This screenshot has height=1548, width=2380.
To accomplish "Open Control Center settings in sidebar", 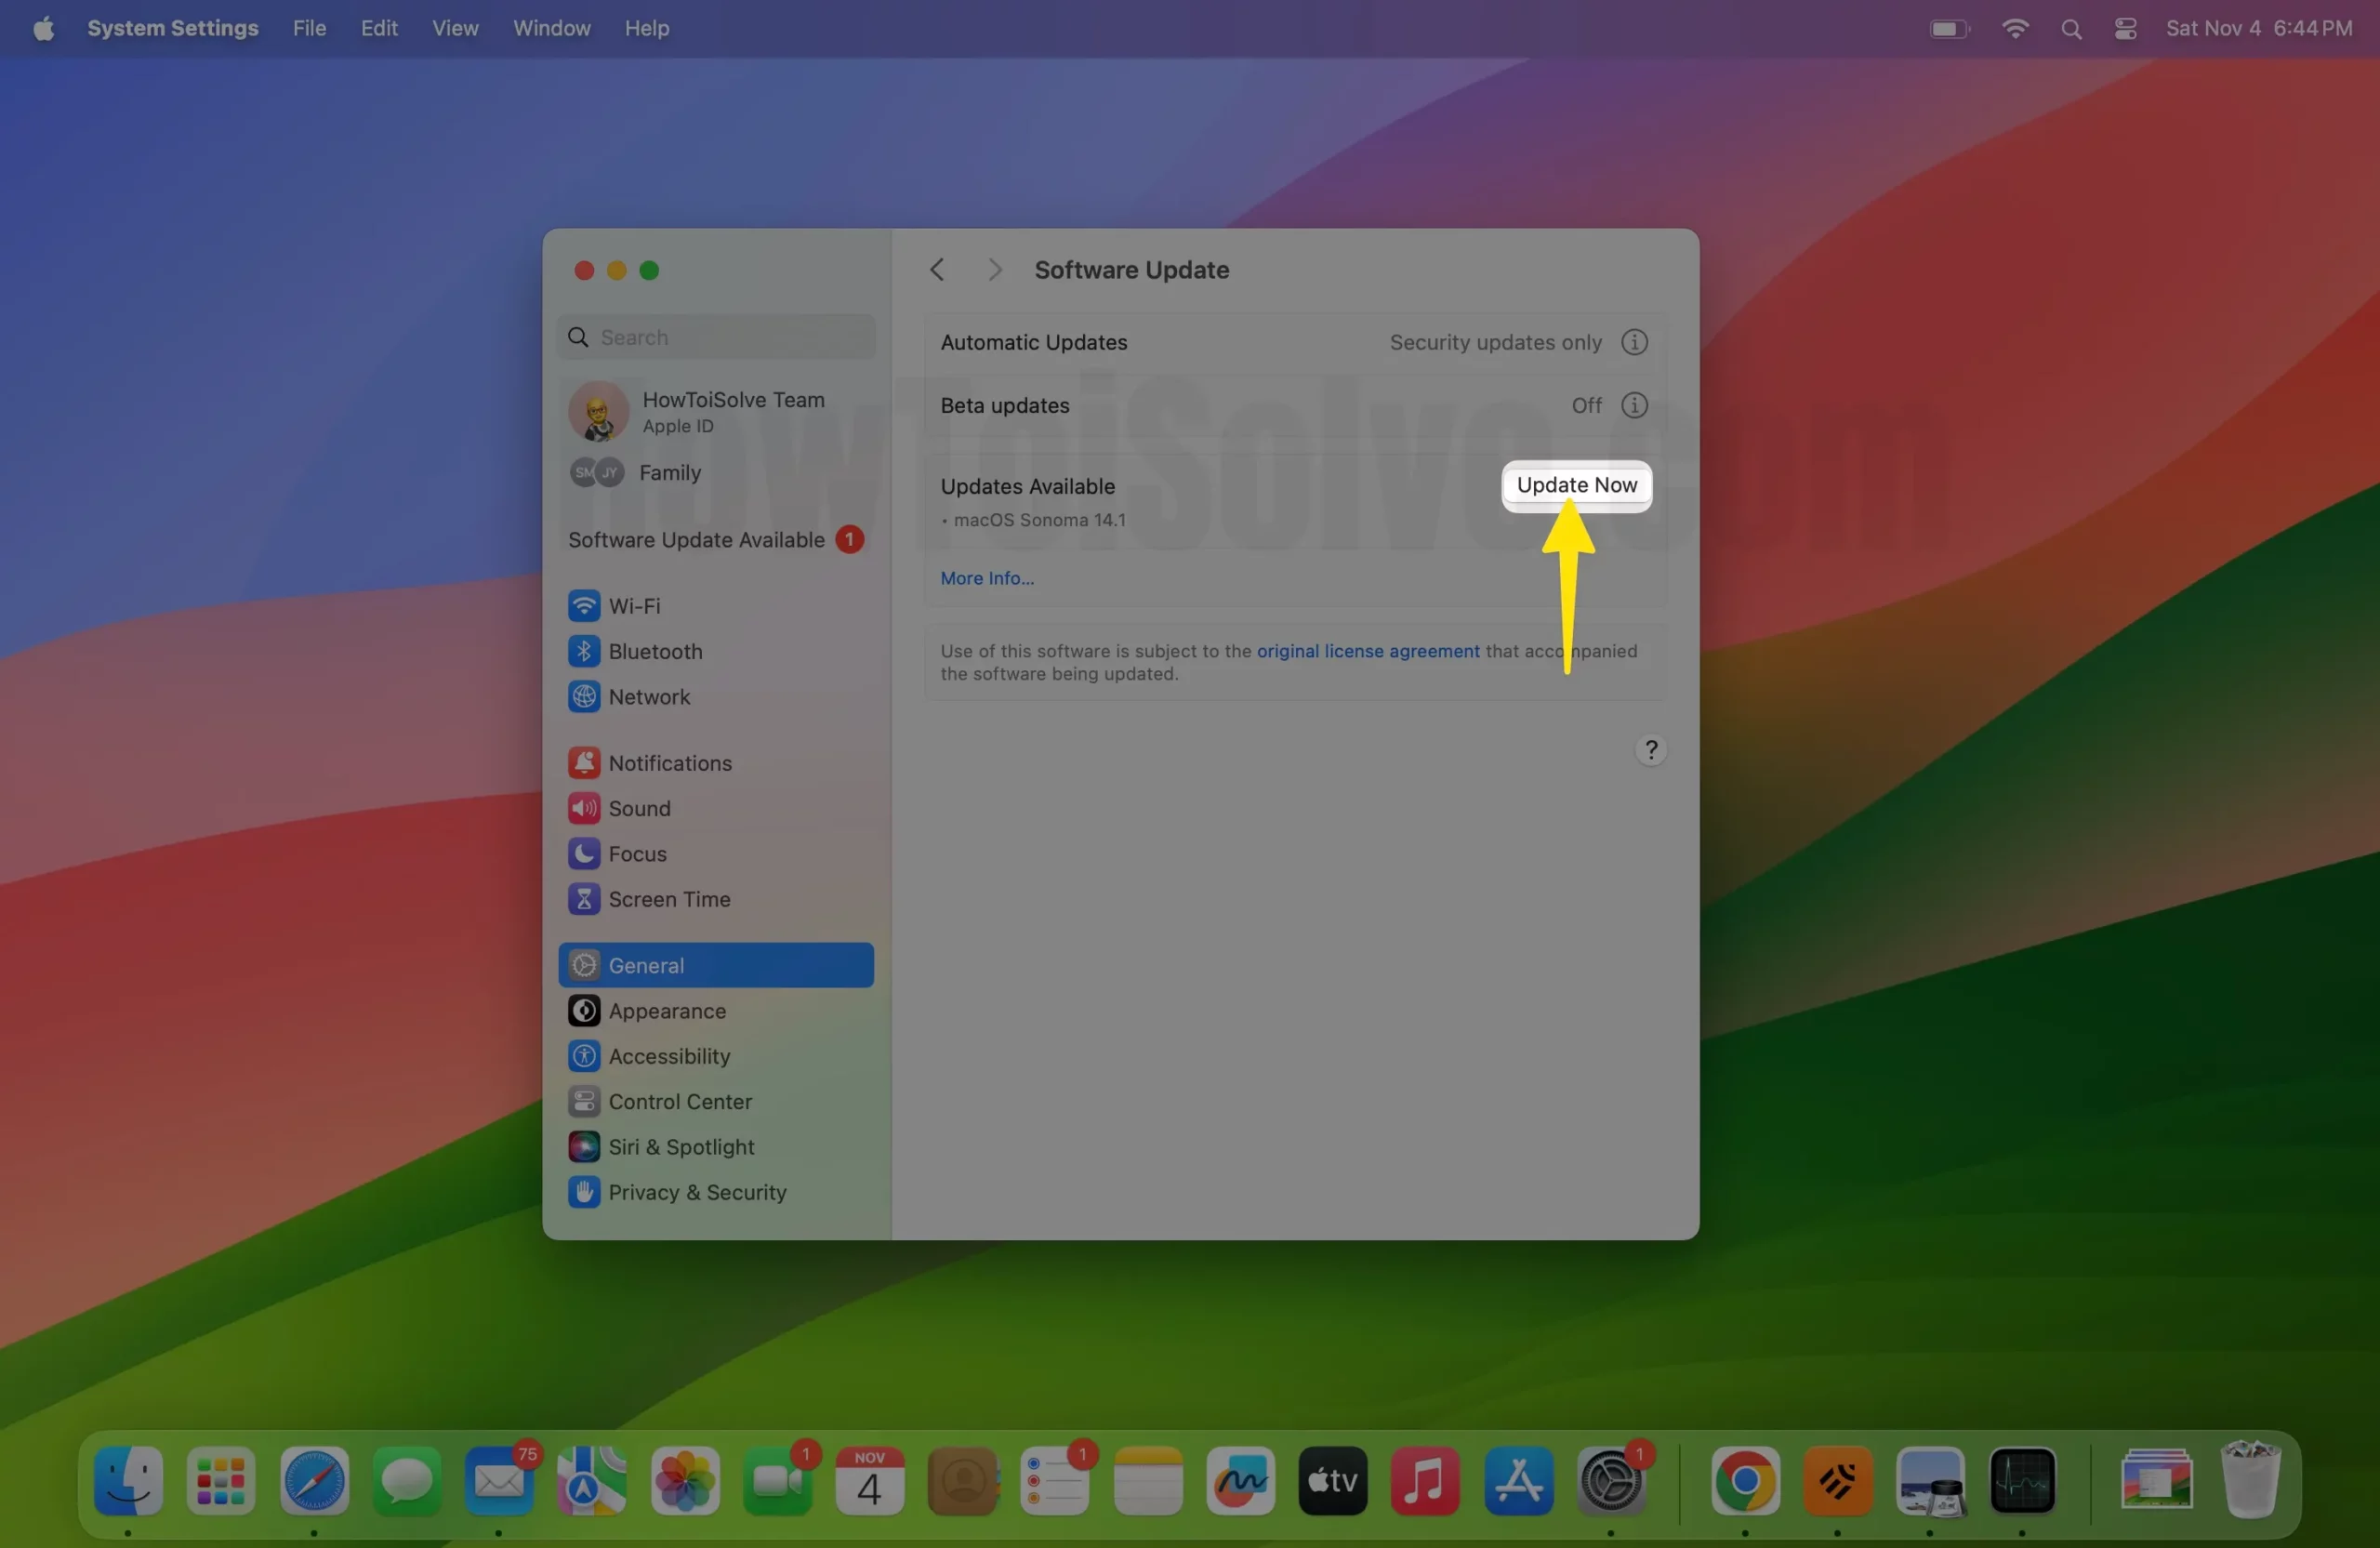I will pyautogui.click(x=716, y=1102).
